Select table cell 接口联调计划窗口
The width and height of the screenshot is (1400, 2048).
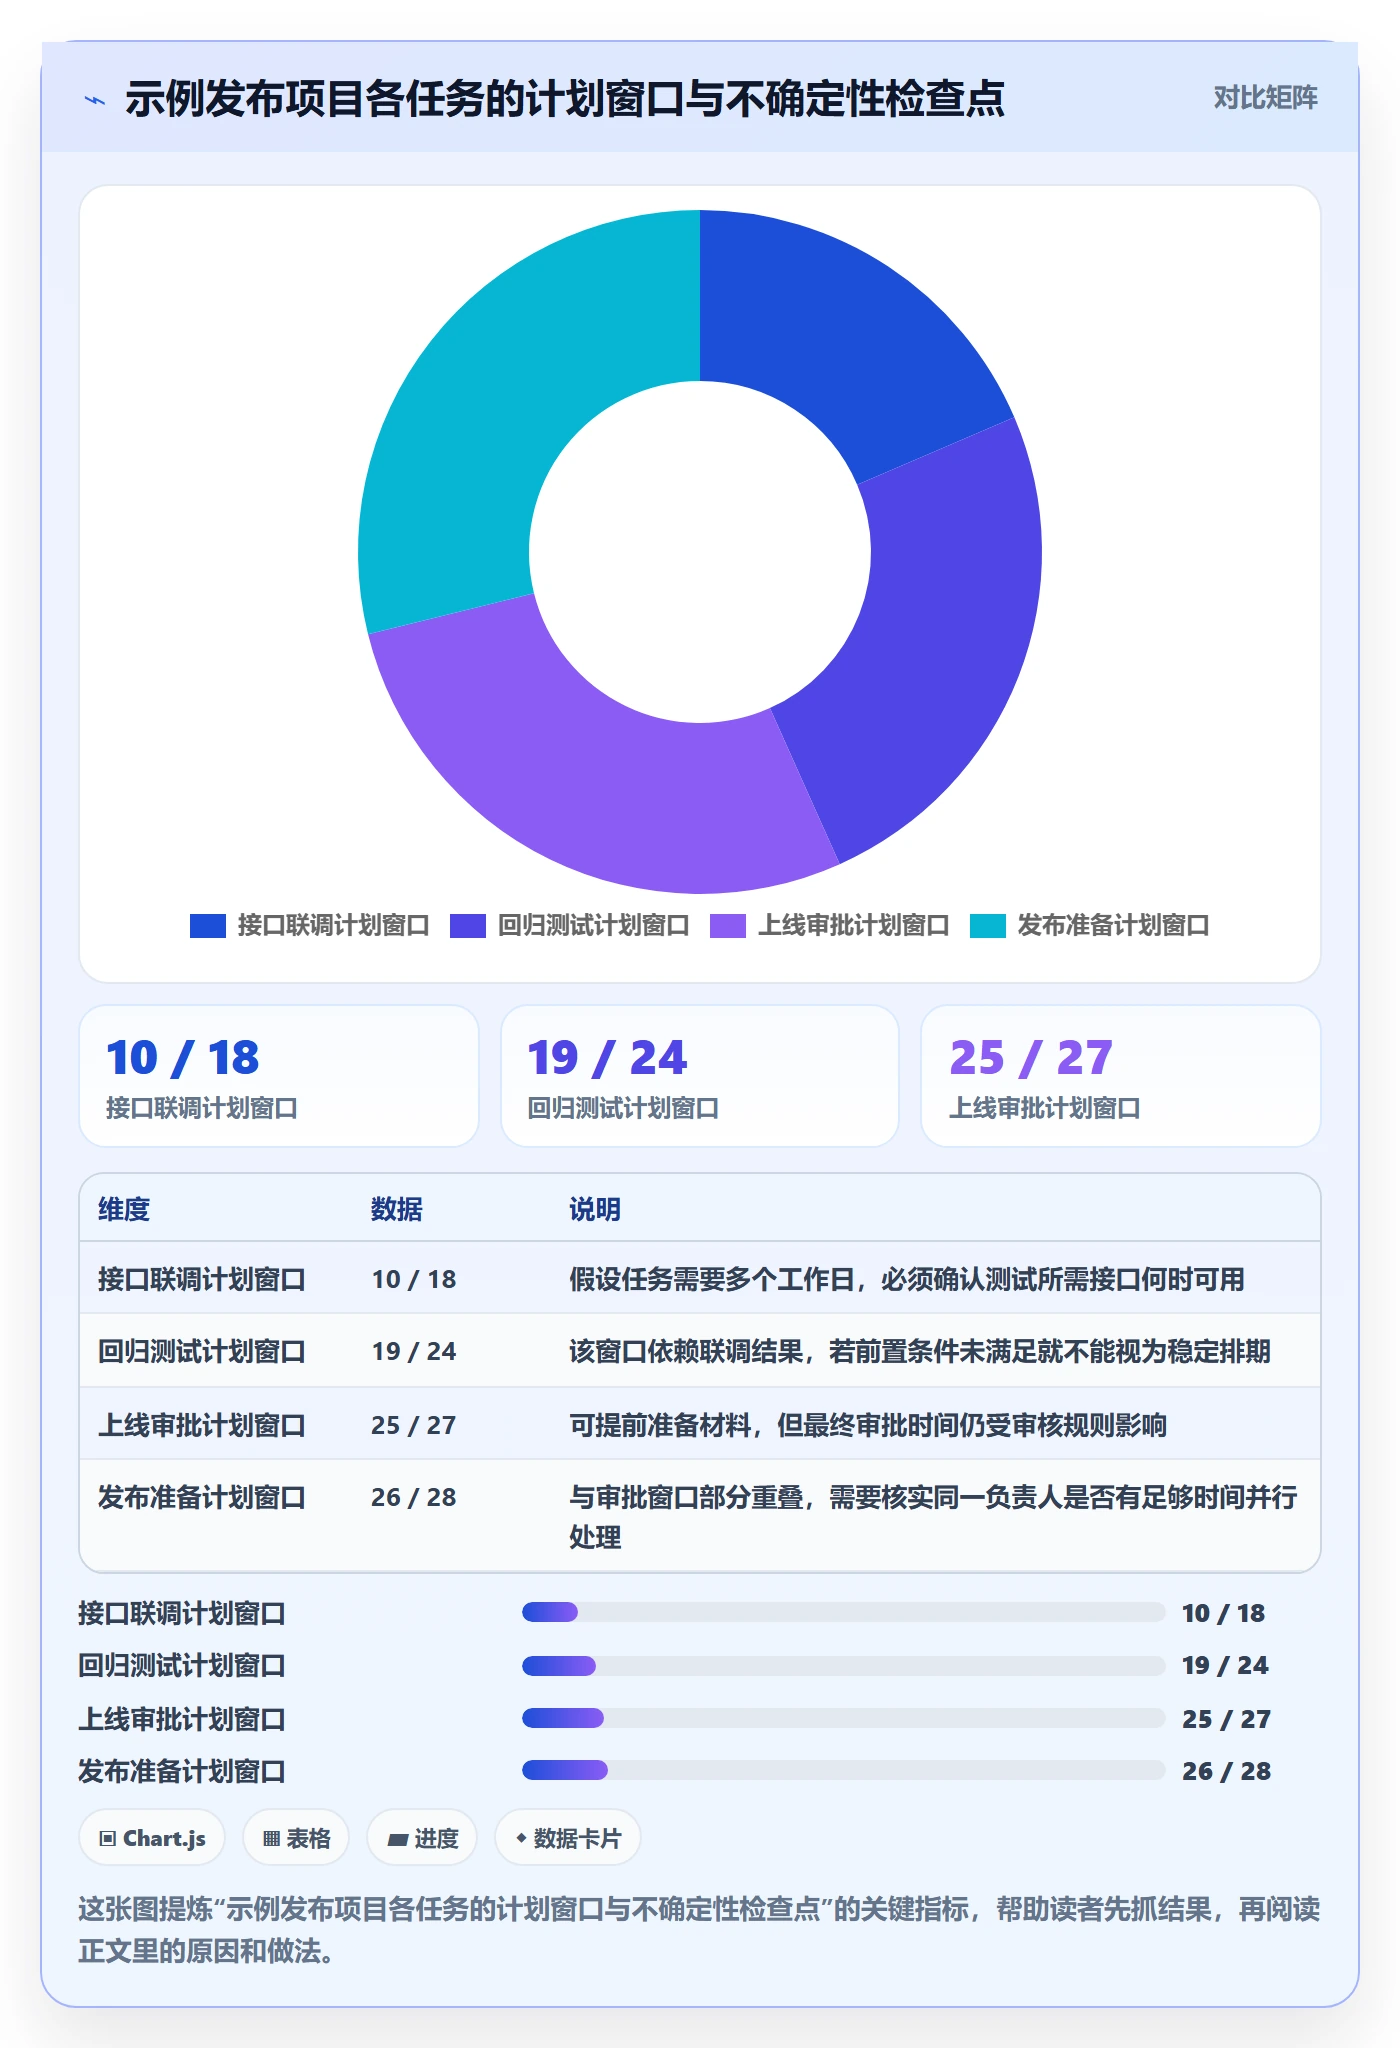tap(201, 1279)
